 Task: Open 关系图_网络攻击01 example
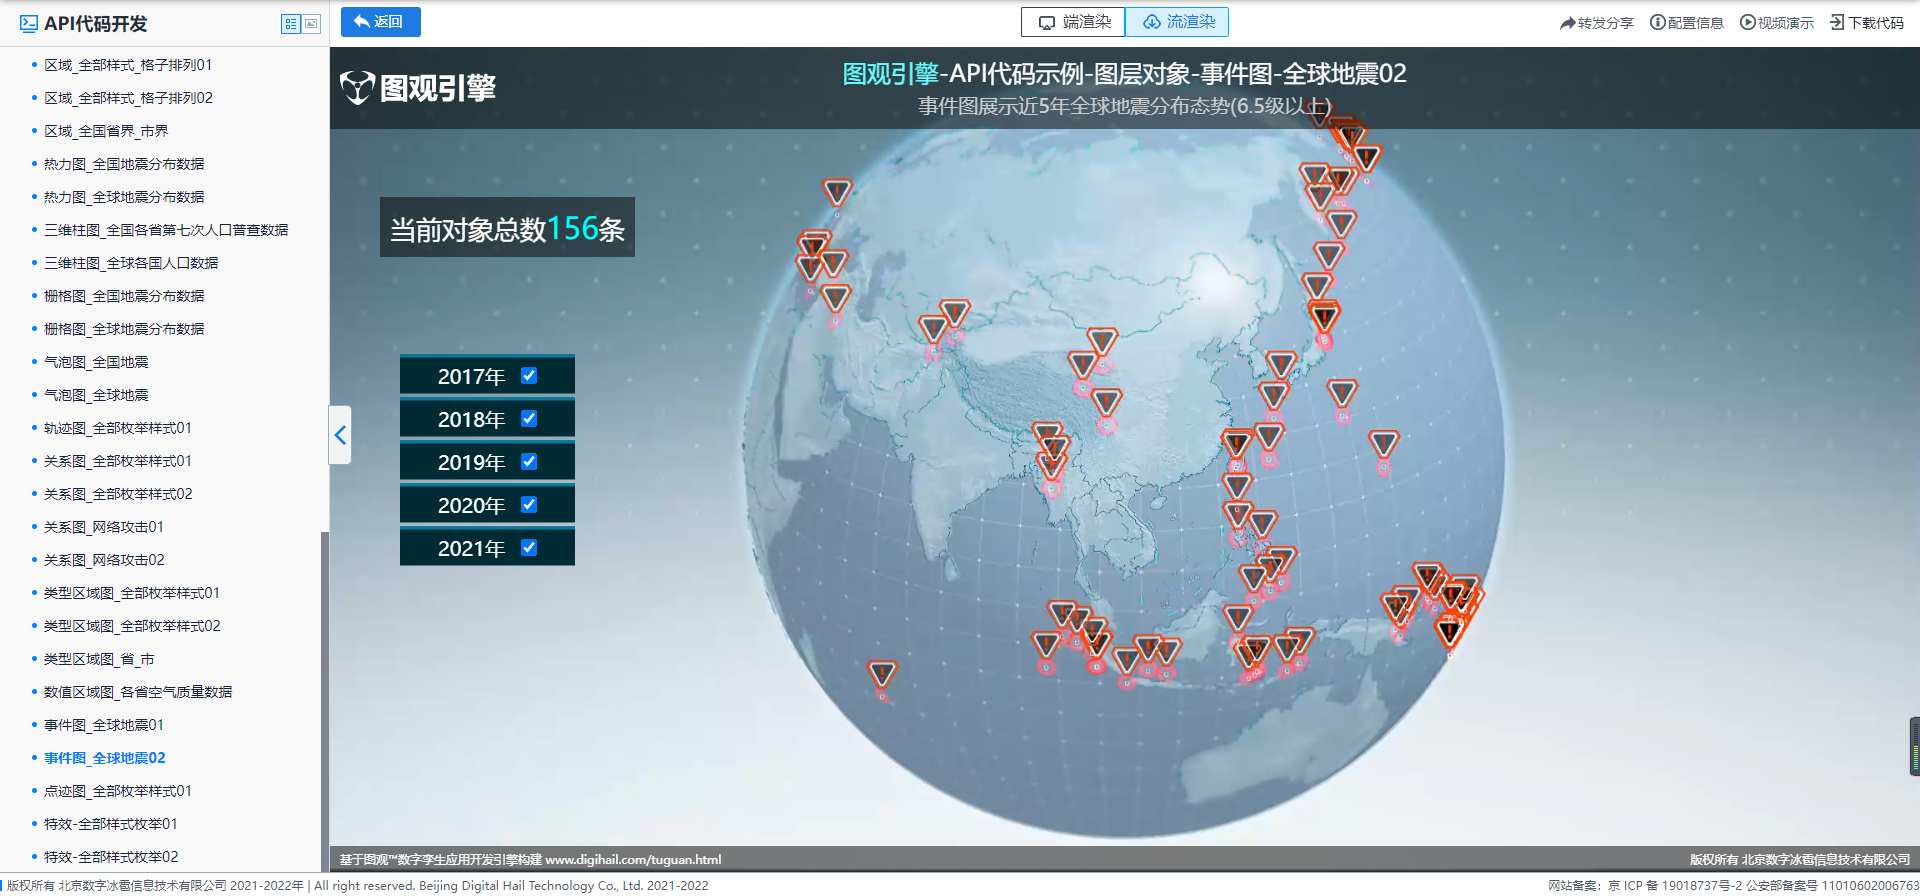(x=104, y=527)
